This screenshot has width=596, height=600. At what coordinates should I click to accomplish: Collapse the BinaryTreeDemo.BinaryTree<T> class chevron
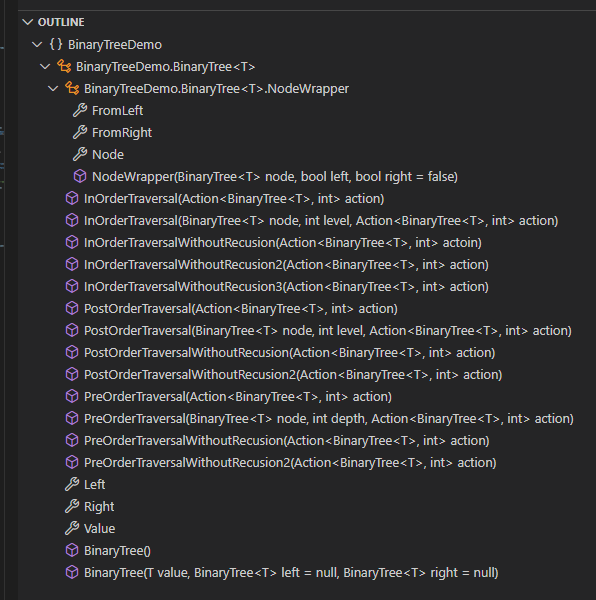(45, 67)
